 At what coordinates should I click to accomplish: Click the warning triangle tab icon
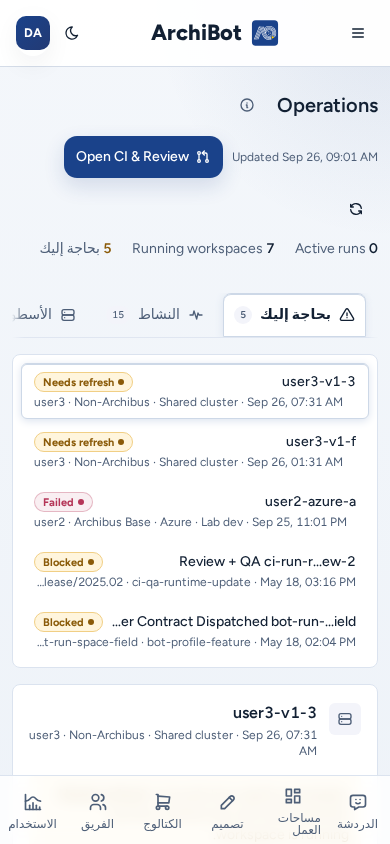point(348,315)
